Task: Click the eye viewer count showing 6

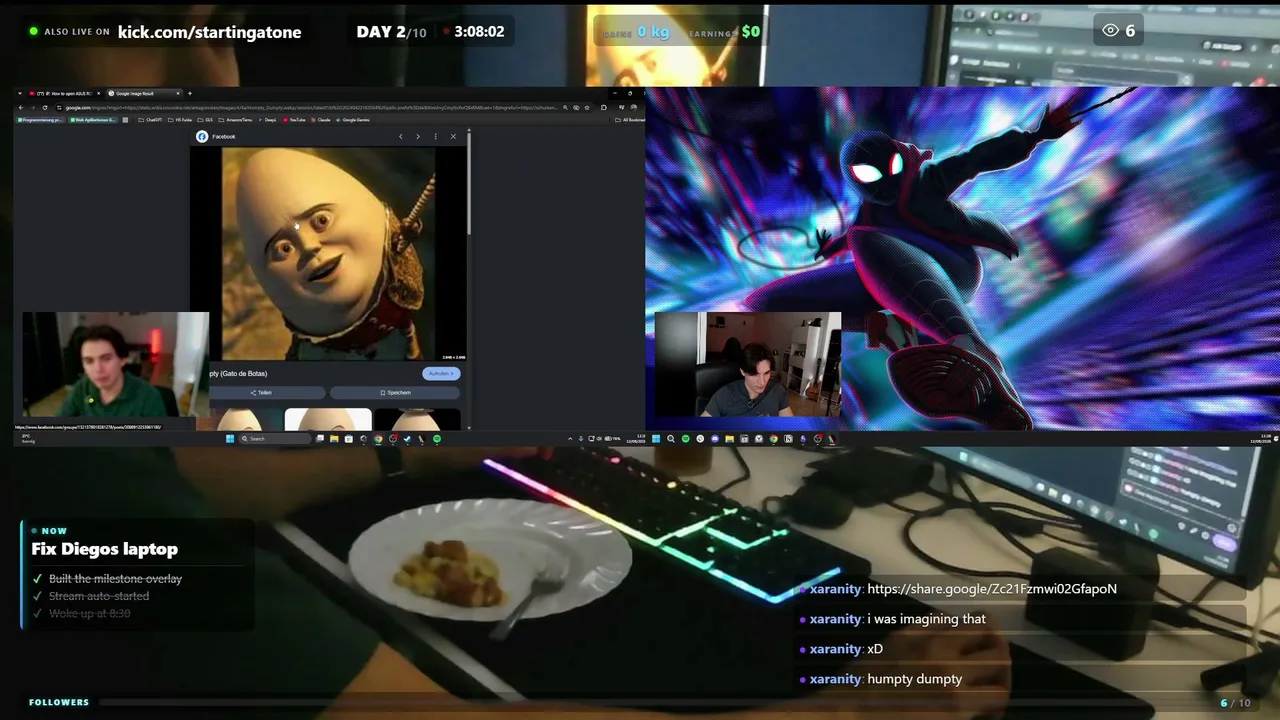Action: (1118, 31)
